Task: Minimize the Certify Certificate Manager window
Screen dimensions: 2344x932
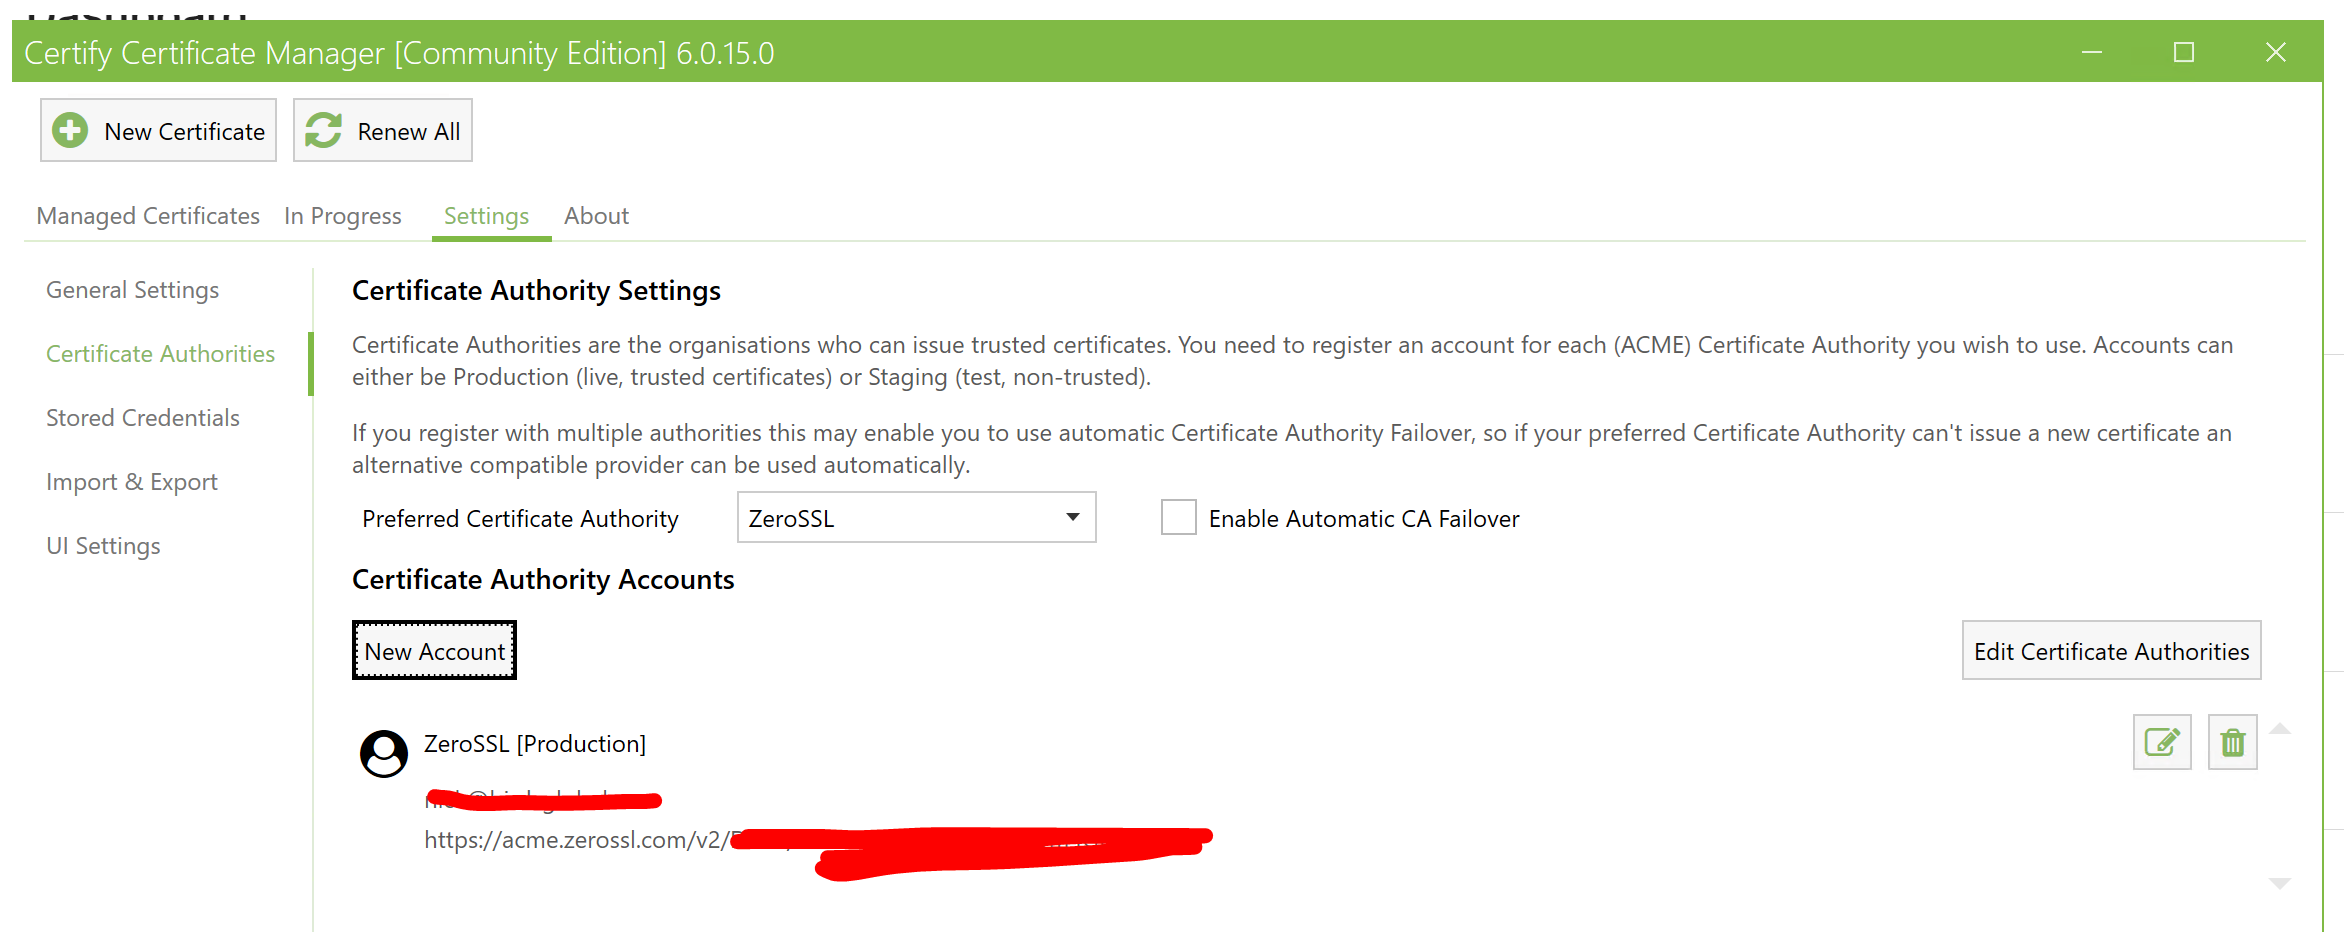Action: pyautogui.click(x=2091, y=53)
